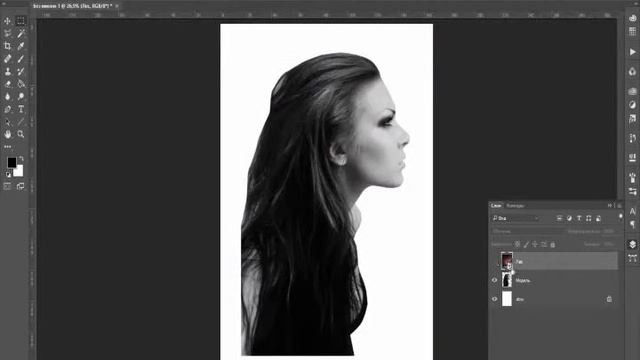640x360 pixels.
Task: Collapse the Layers panel to icons
Action: click(610, 206)
